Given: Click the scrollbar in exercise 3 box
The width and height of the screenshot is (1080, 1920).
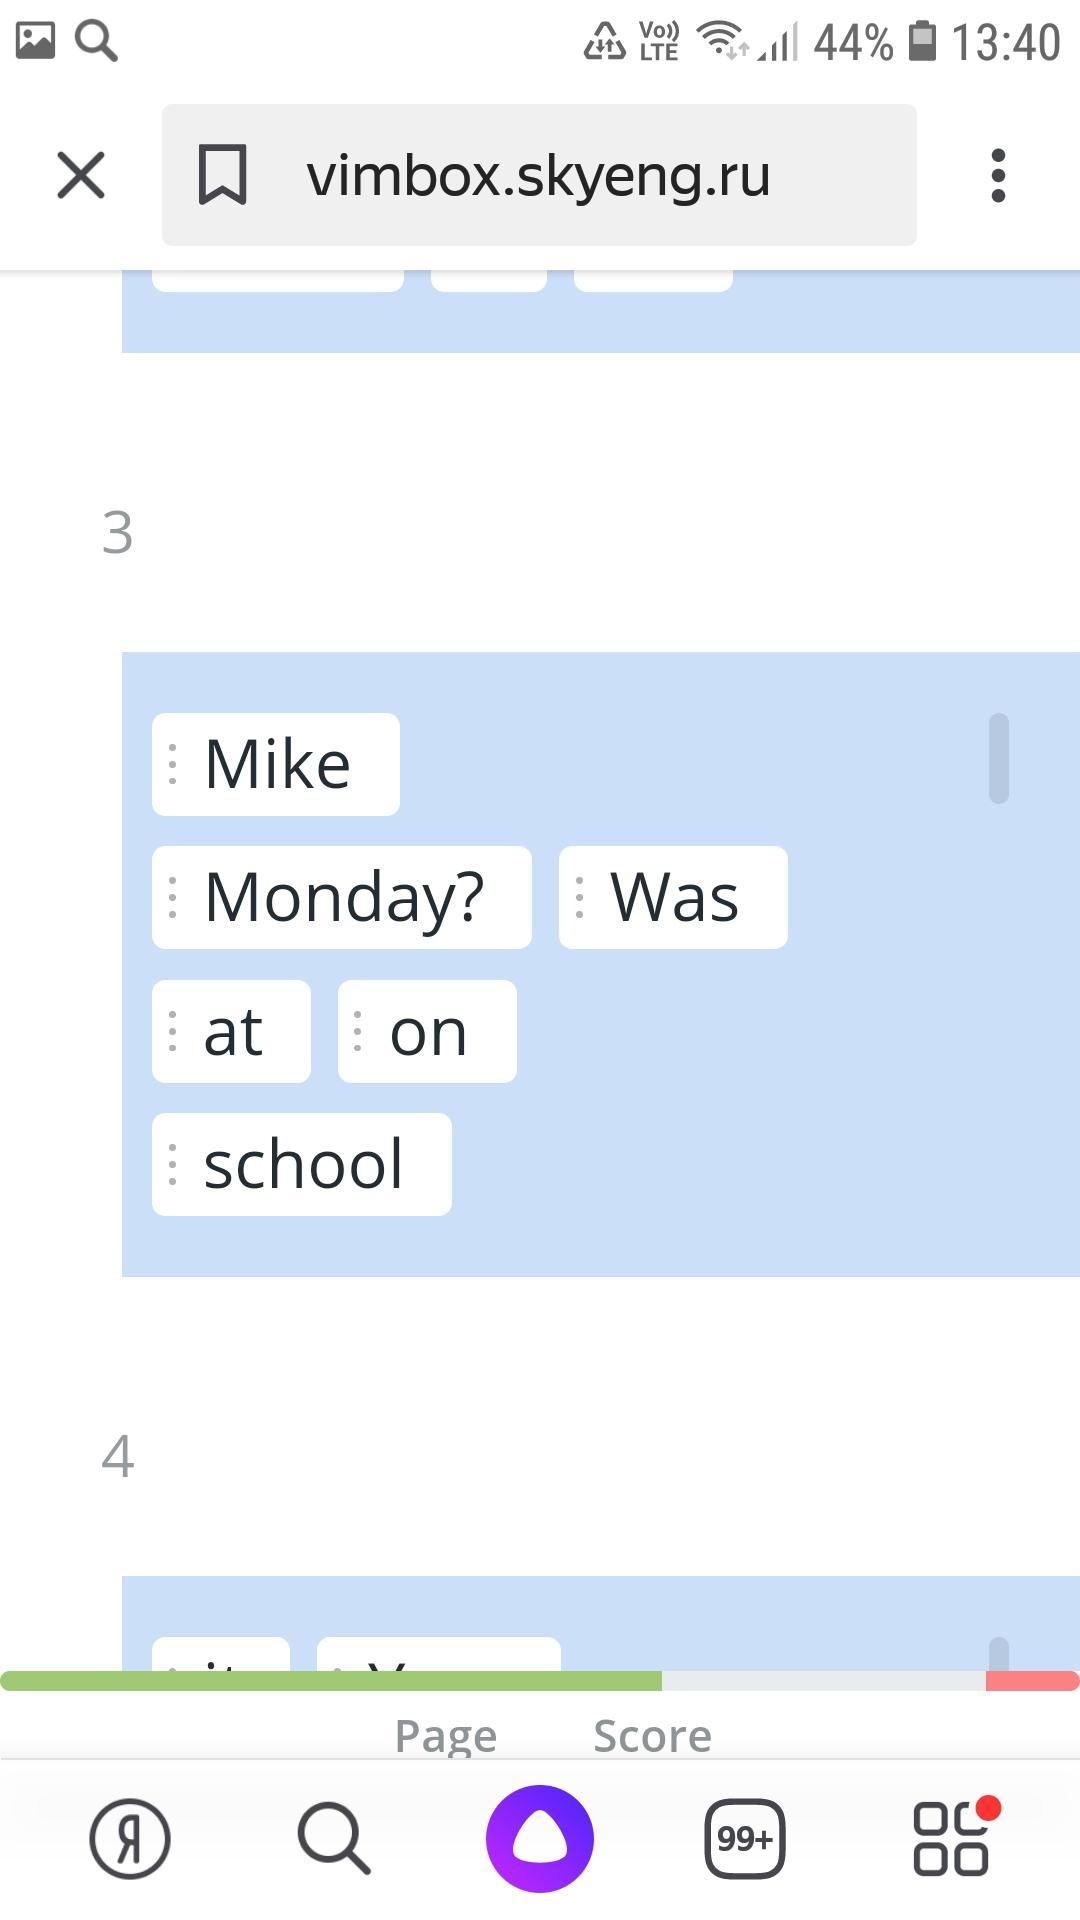Looking at the screenshot, I should pos(998,758).
